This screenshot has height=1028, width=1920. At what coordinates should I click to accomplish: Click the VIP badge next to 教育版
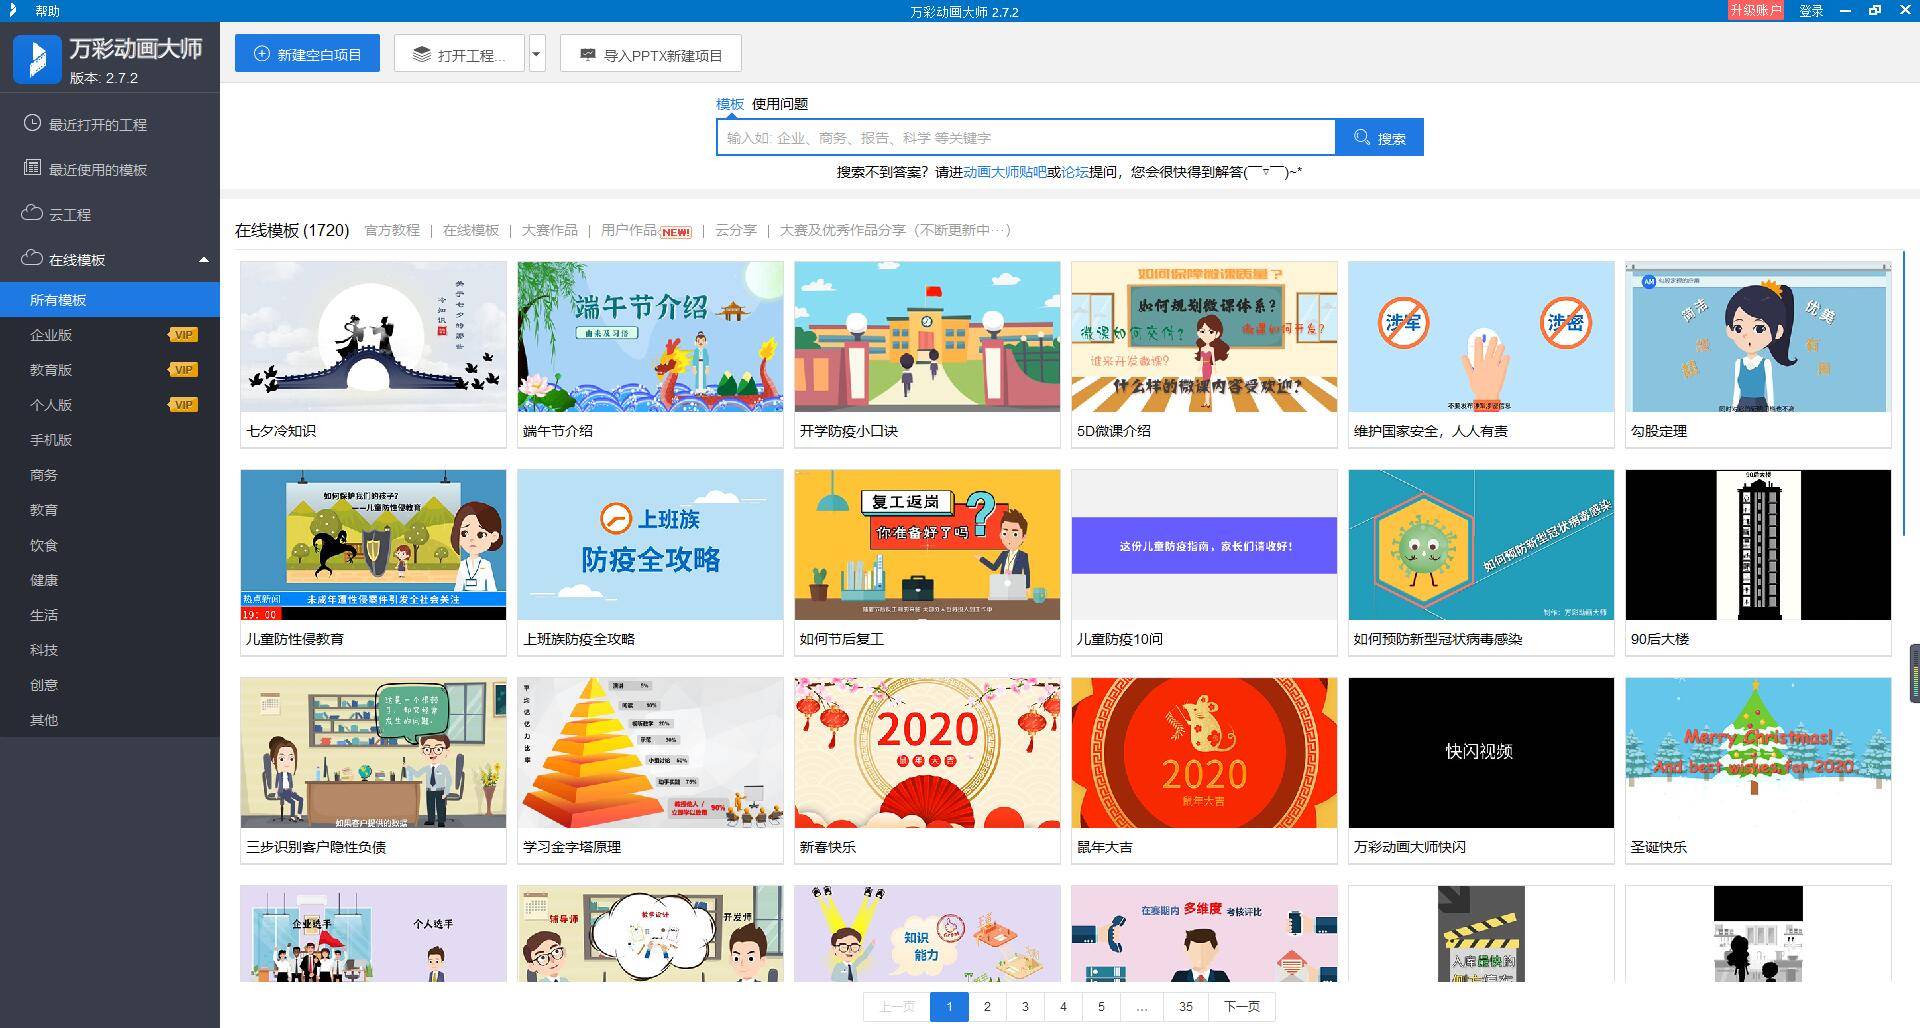coord(183,370)
